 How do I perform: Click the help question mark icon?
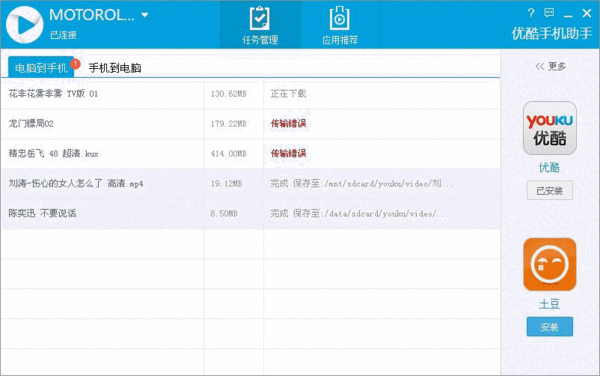(x=531, y=13)
